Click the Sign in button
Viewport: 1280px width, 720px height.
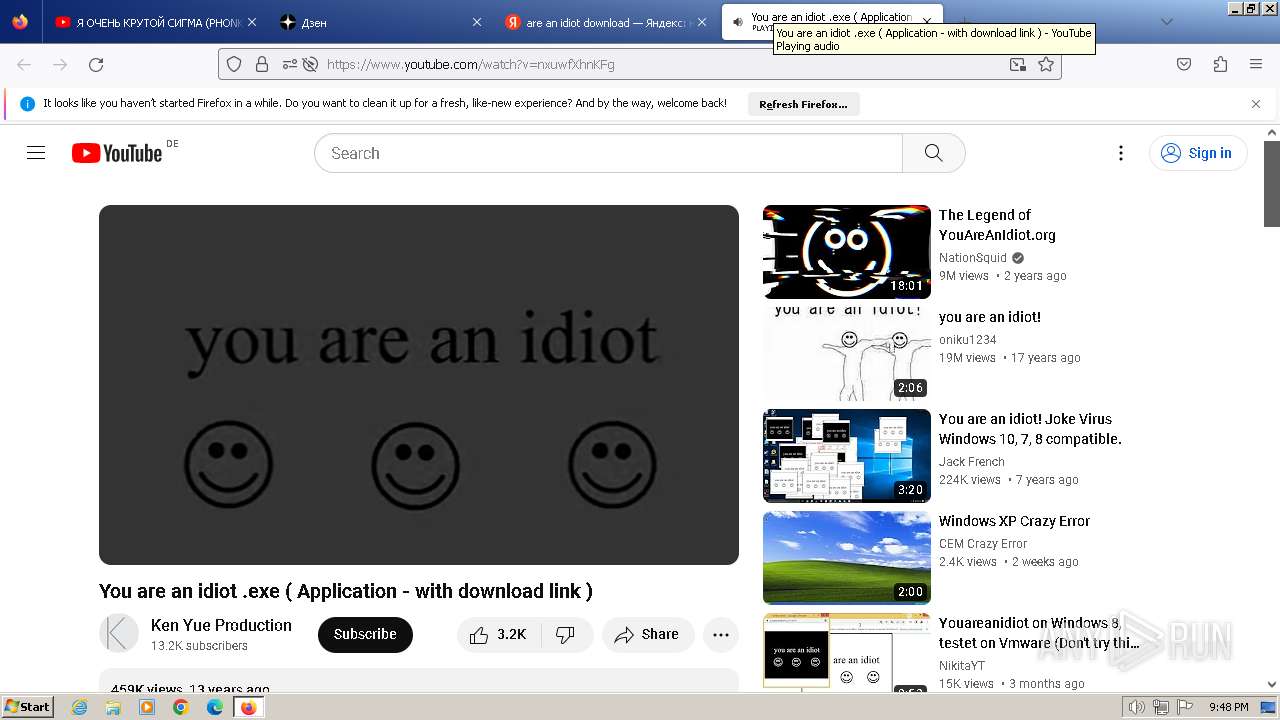click(x=1198, y=153)
